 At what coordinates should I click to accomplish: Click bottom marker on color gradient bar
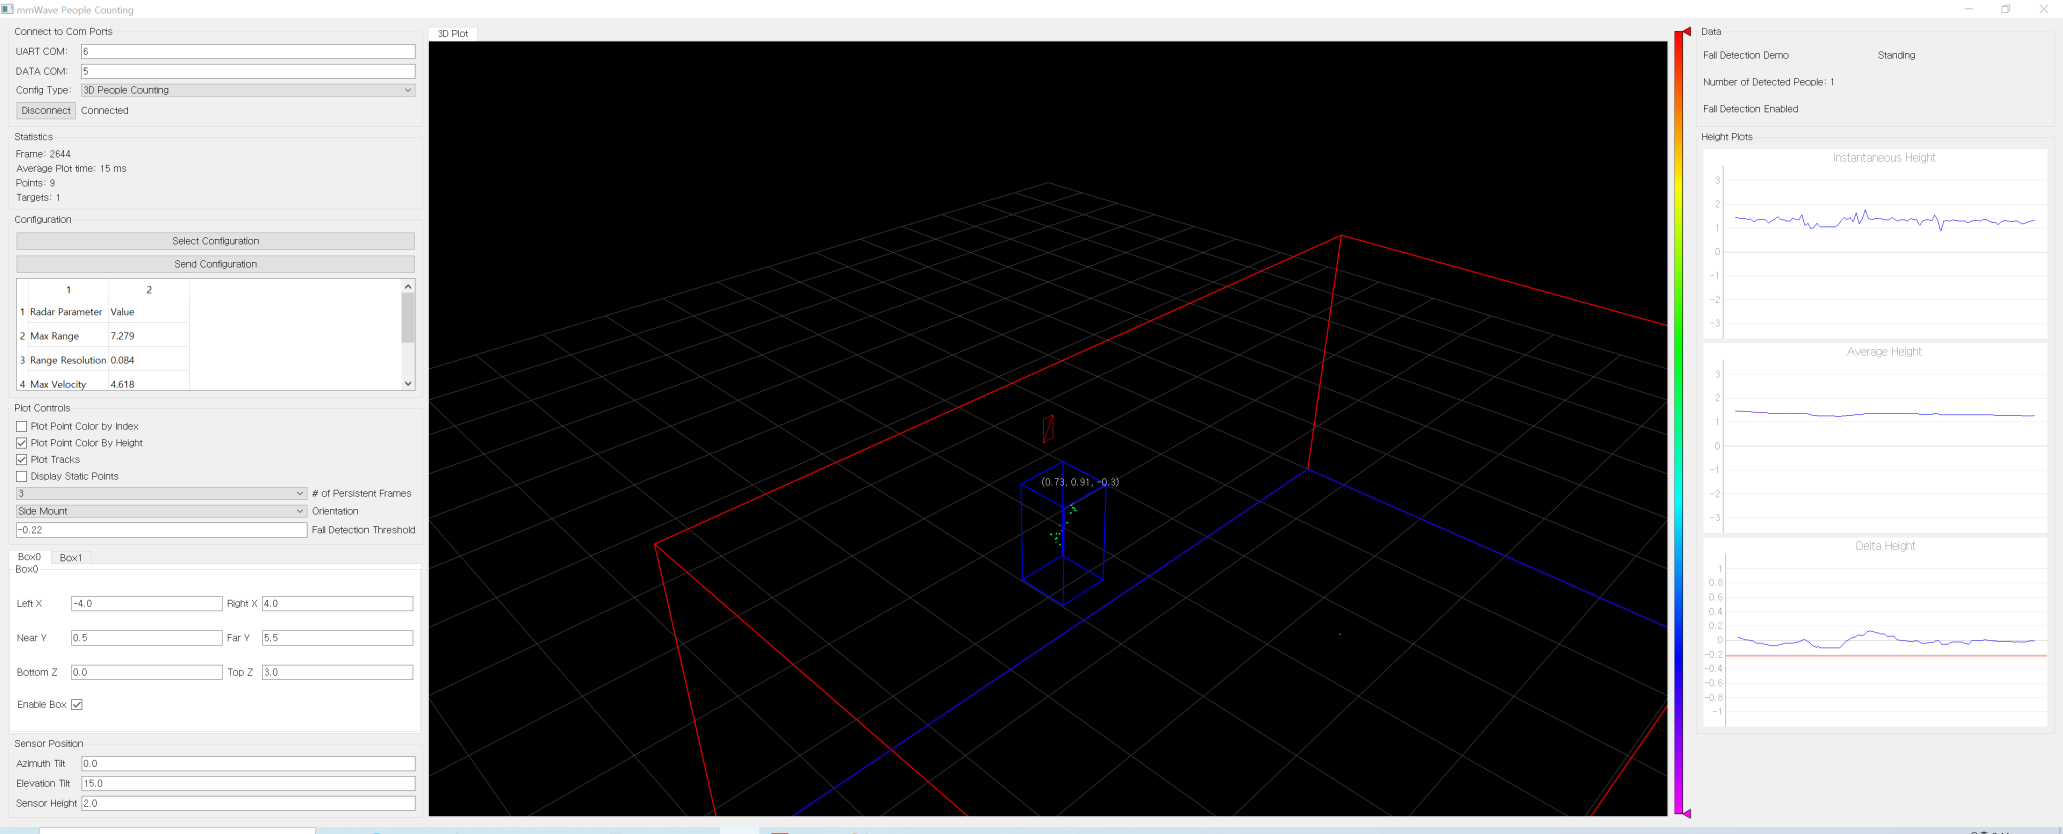(1686, 813)
